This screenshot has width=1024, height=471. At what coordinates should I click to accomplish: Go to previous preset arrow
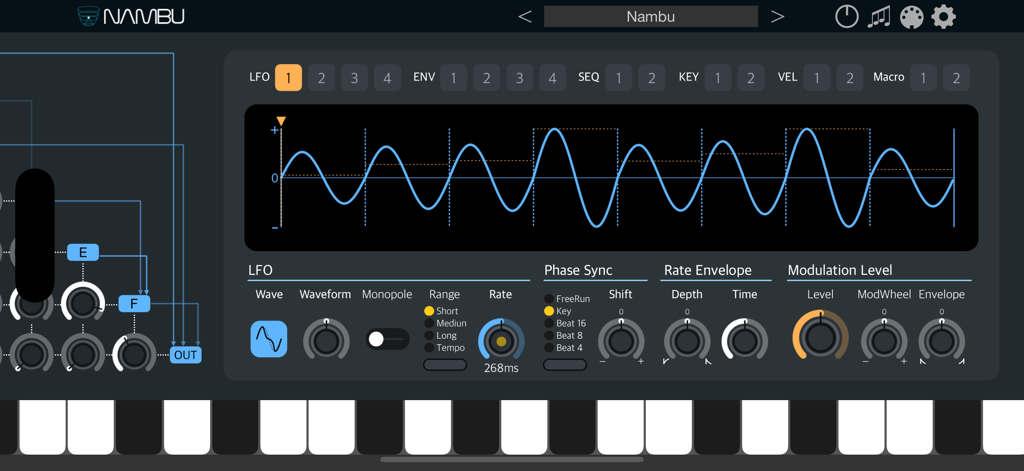524,17
